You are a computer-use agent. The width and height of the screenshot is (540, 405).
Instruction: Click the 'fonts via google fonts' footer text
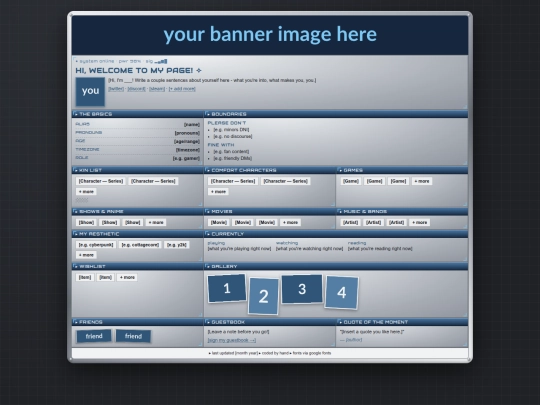(x=312, y=353)
